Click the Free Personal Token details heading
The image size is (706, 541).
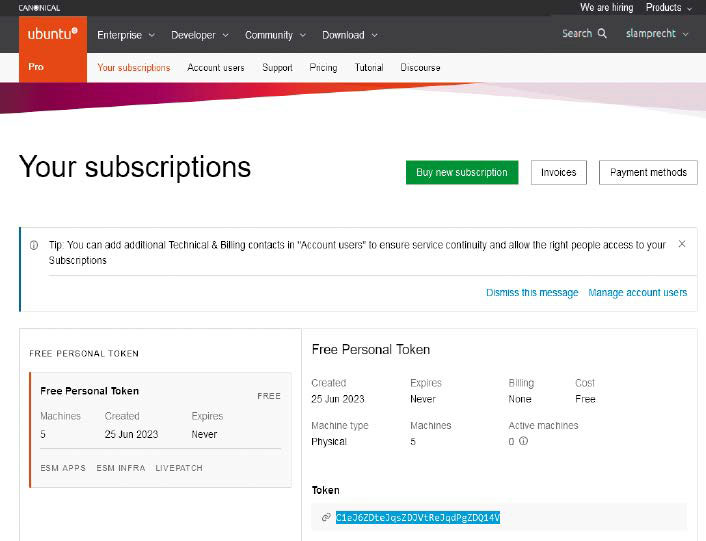(x=371, y=350)
